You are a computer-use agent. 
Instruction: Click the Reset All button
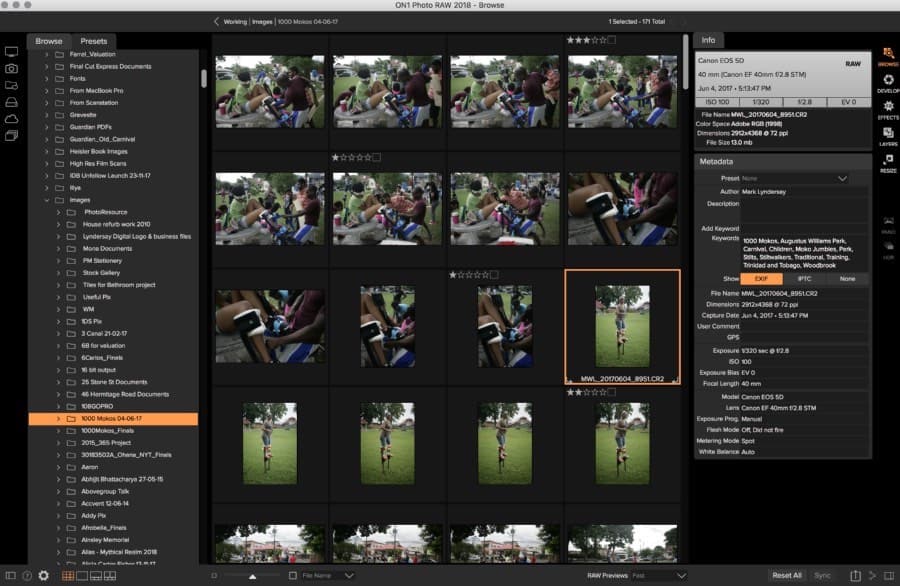[786, 575]
